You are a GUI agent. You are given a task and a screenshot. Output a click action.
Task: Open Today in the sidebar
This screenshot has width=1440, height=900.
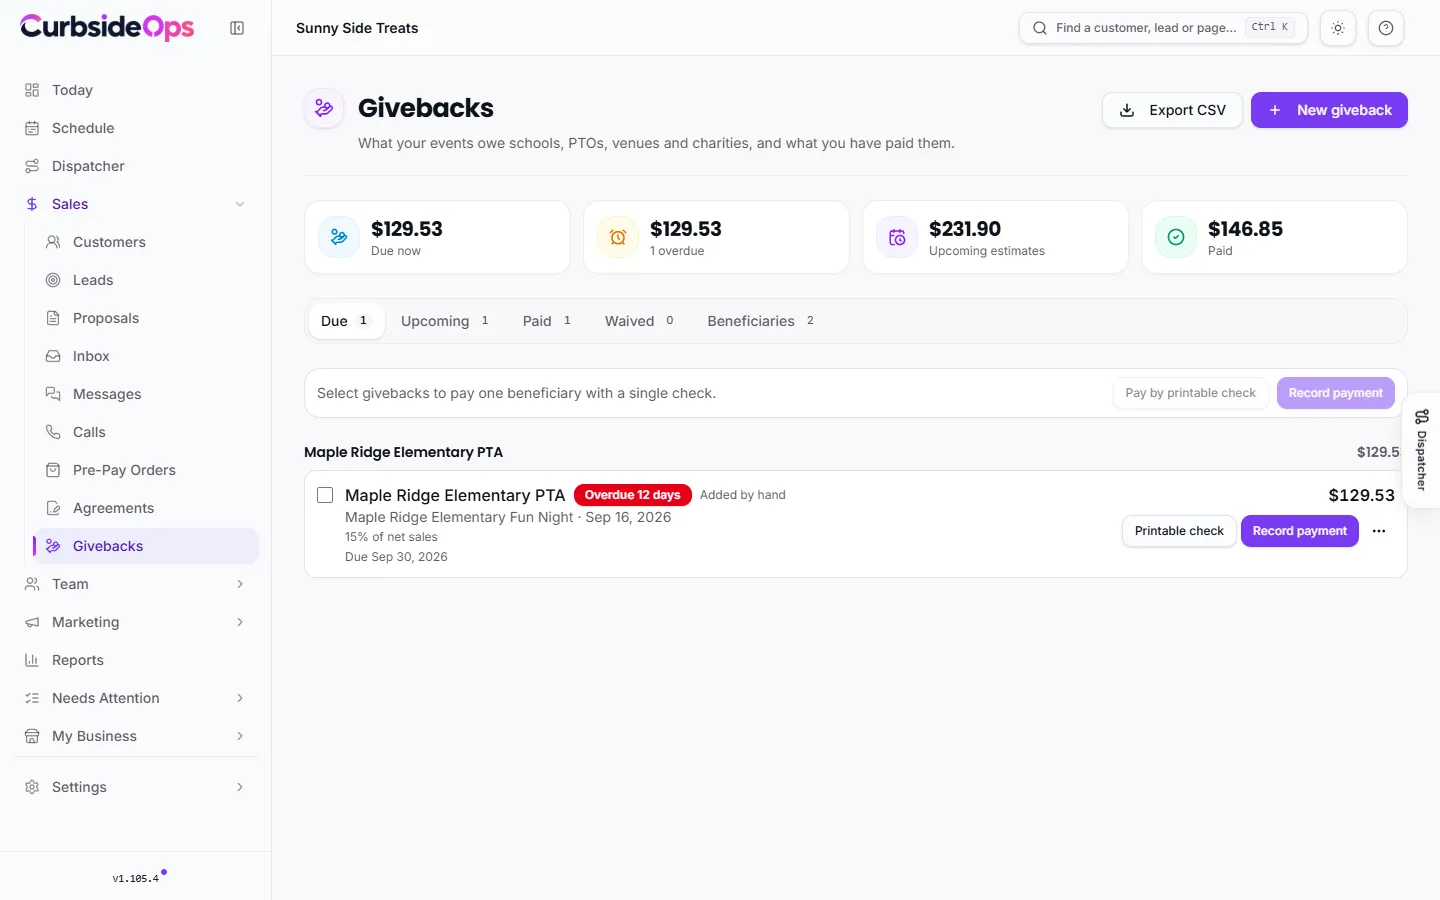[135, 90]
